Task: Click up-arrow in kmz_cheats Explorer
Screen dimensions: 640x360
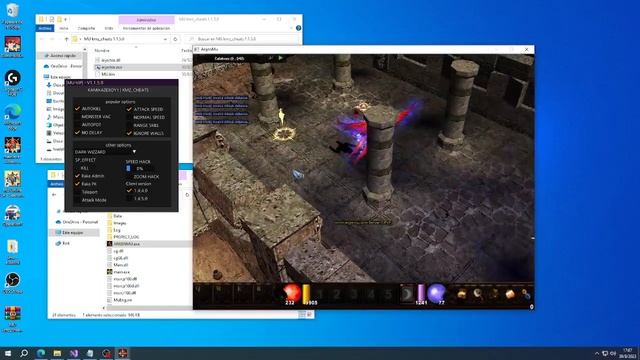Action: [x=66, y=39]
